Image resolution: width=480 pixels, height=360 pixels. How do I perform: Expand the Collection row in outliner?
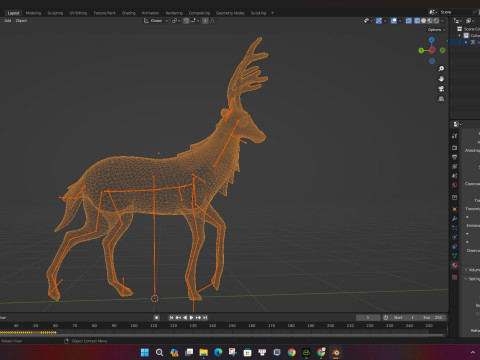[460, 35]
